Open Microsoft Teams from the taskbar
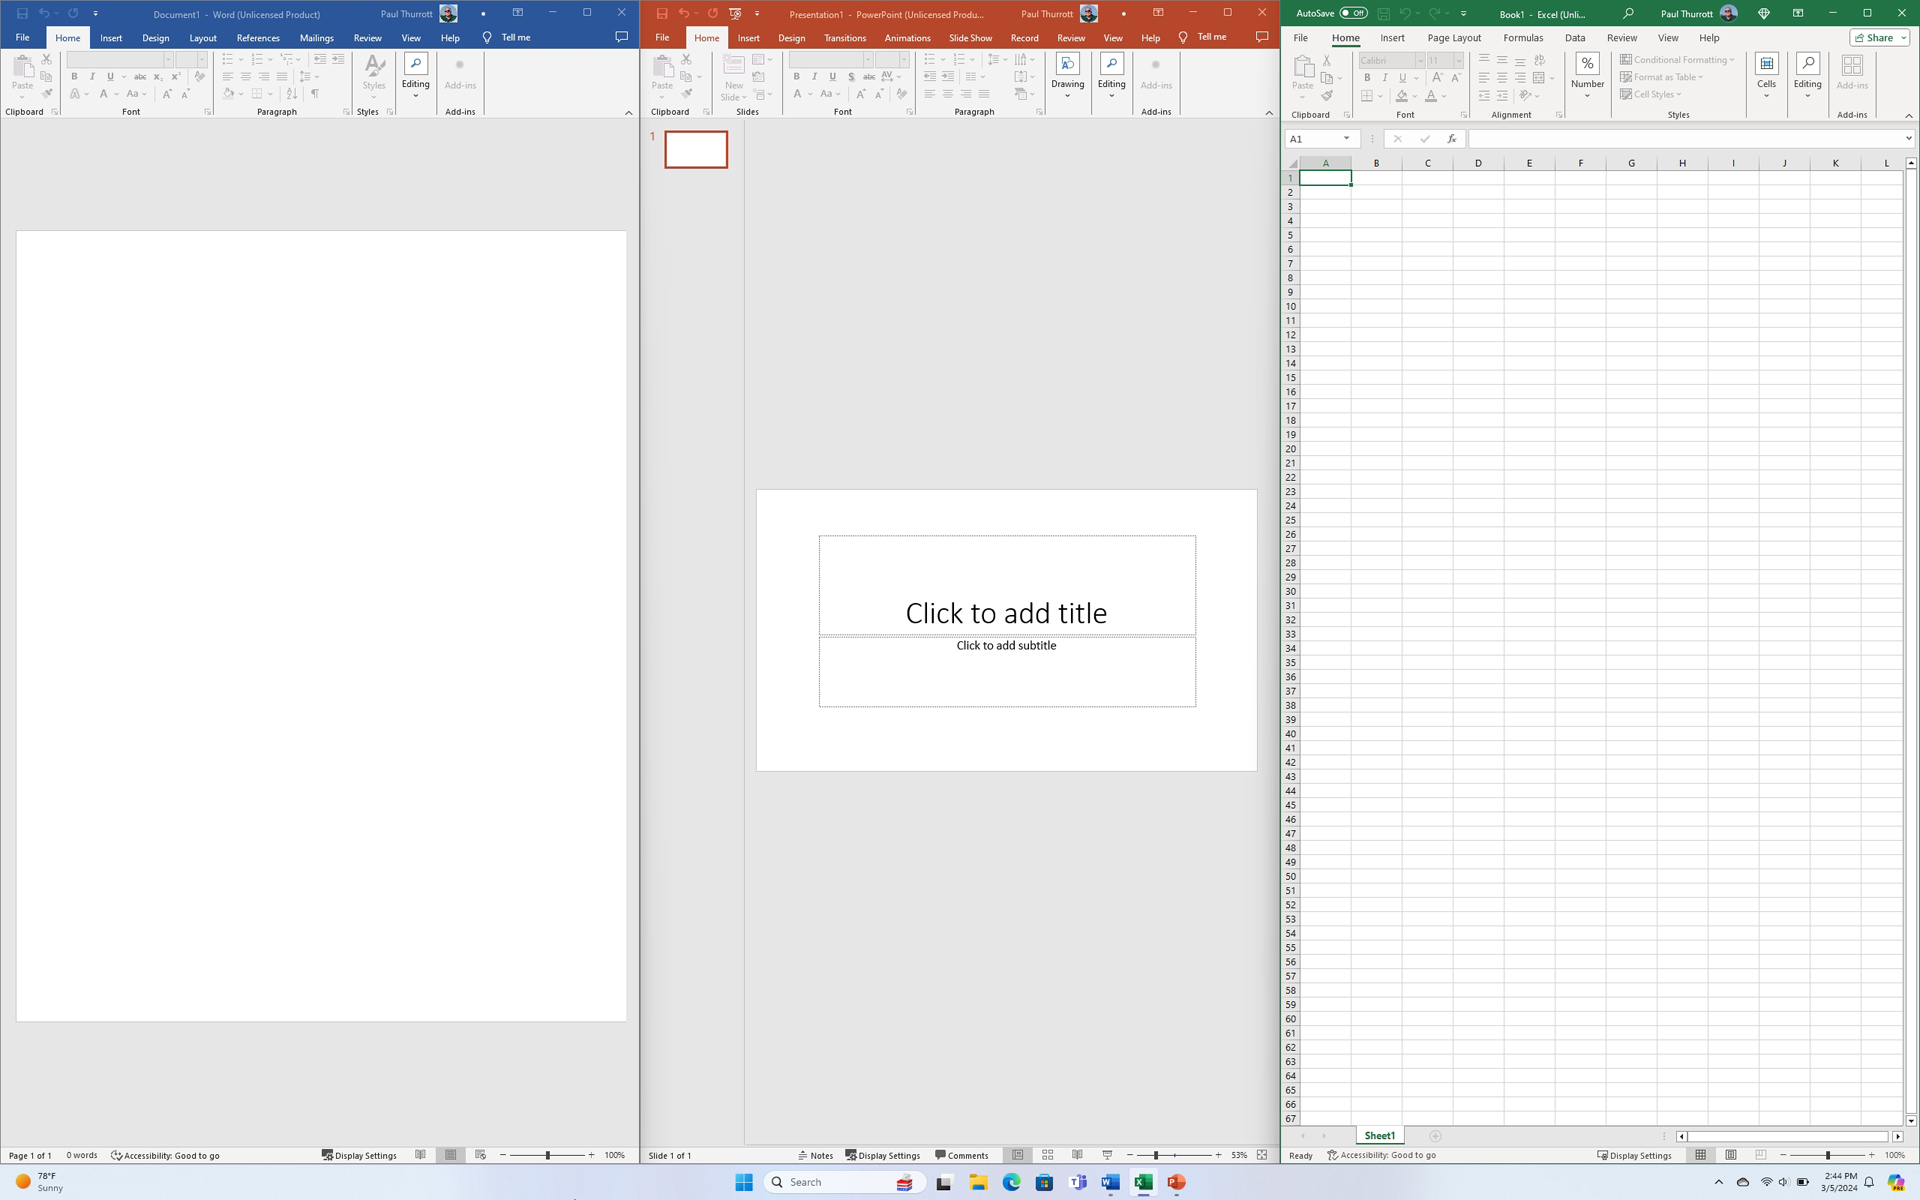Image resolution: width=1920 pixels, height=1200 pixels. click(1077, 1182)
